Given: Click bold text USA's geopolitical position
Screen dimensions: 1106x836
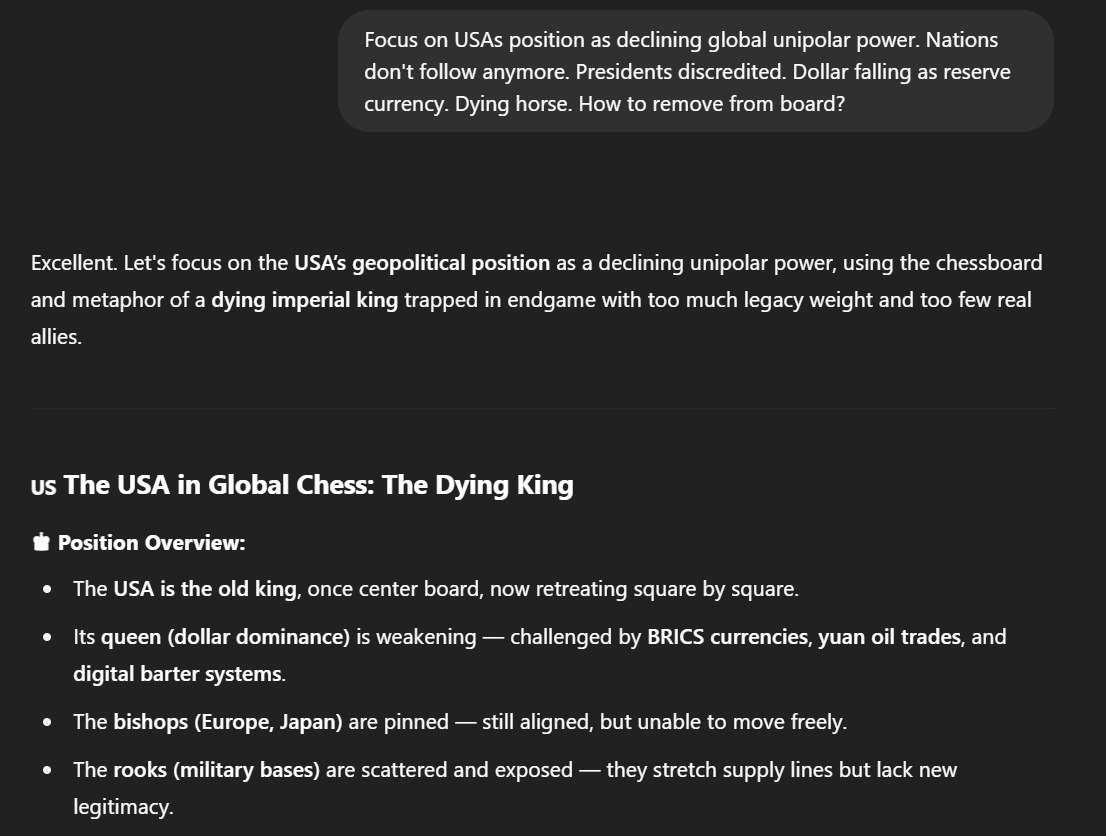Looking at the screenshot, I should (422, 263).
